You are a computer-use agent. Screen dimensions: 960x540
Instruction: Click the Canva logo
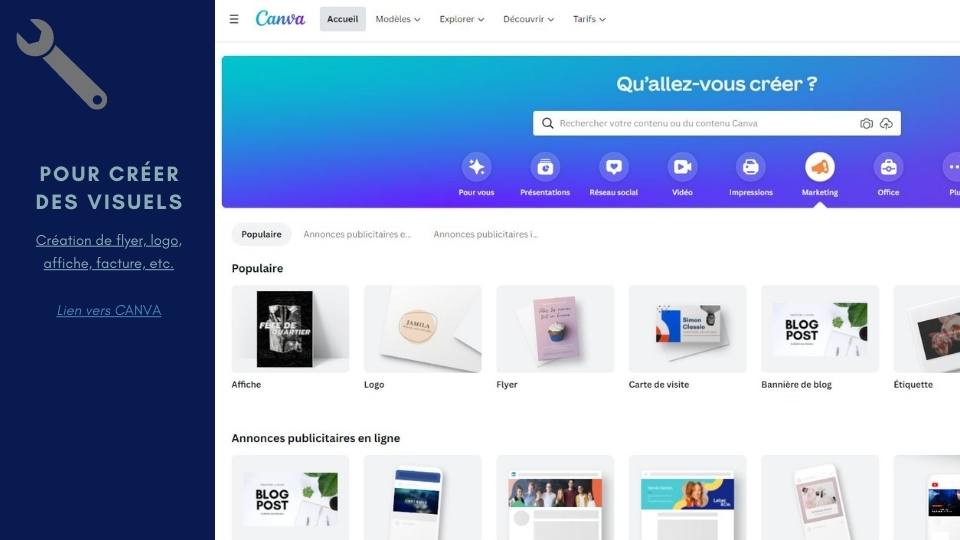pyautogui.click(x=280, y=19)
